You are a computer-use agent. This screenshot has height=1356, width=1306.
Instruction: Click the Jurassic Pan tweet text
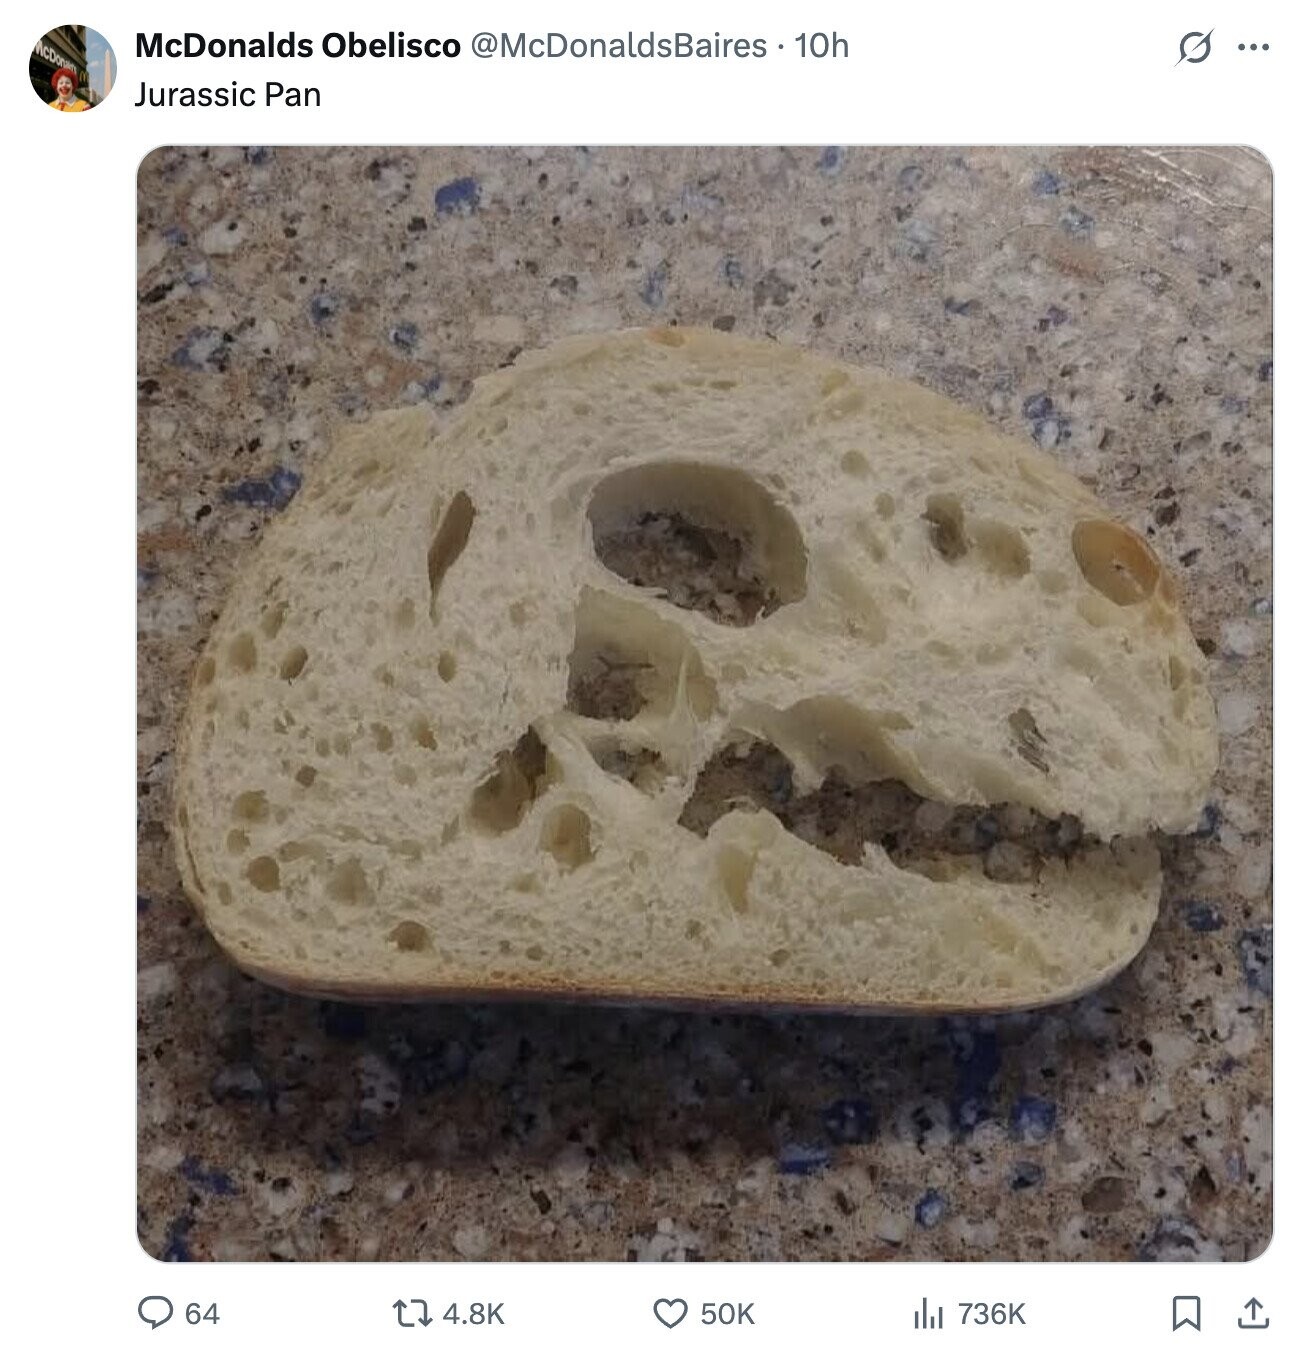coord(228,95)
